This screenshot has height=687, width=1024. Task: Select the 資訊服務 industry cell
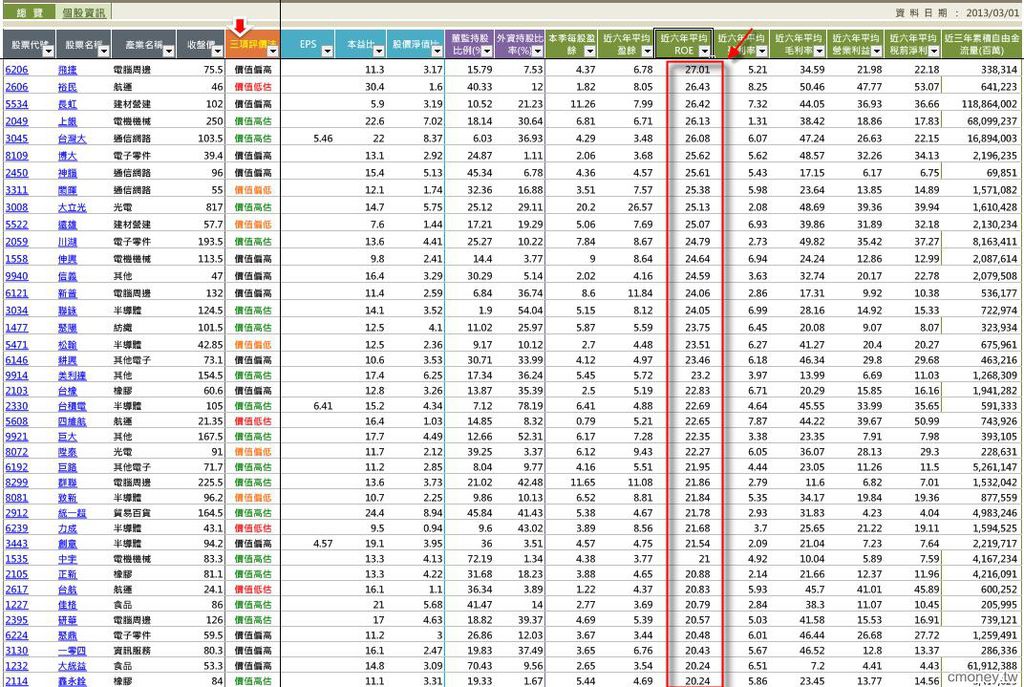(x=132, y=650)
